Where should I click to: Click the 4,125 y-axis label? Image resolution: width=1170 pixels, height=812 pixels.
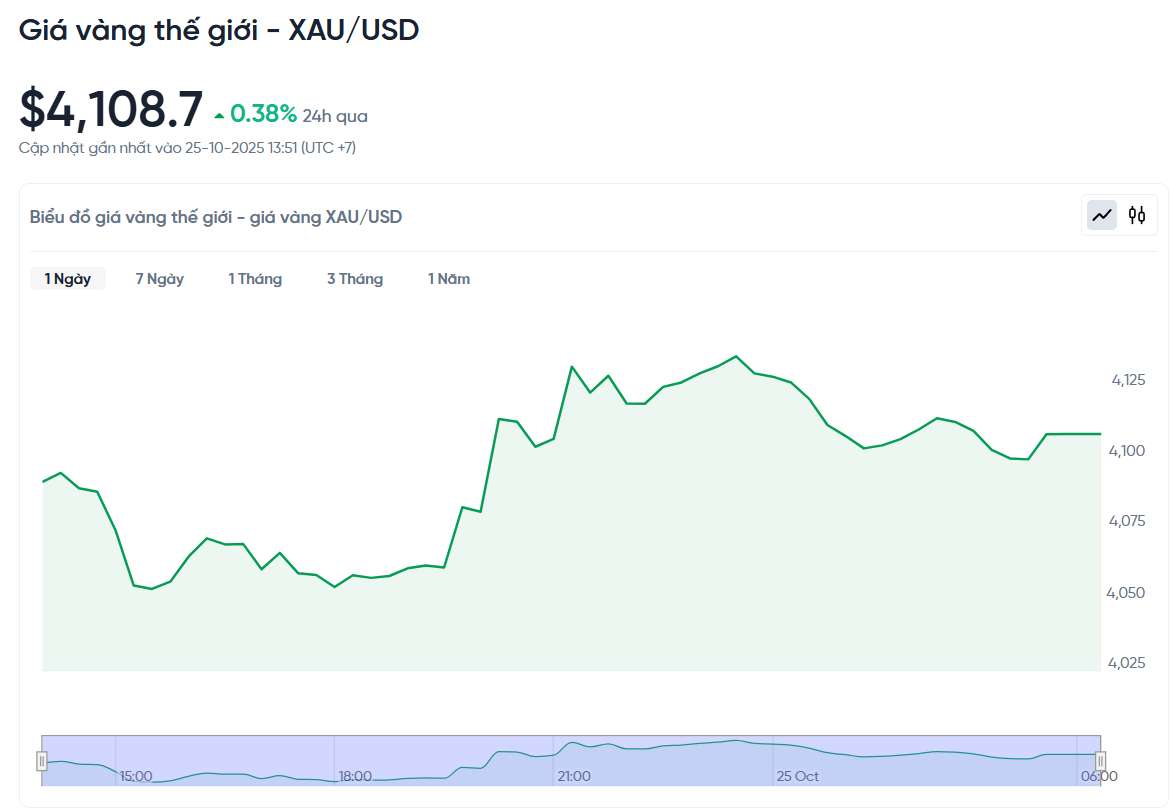point(1128,380)
